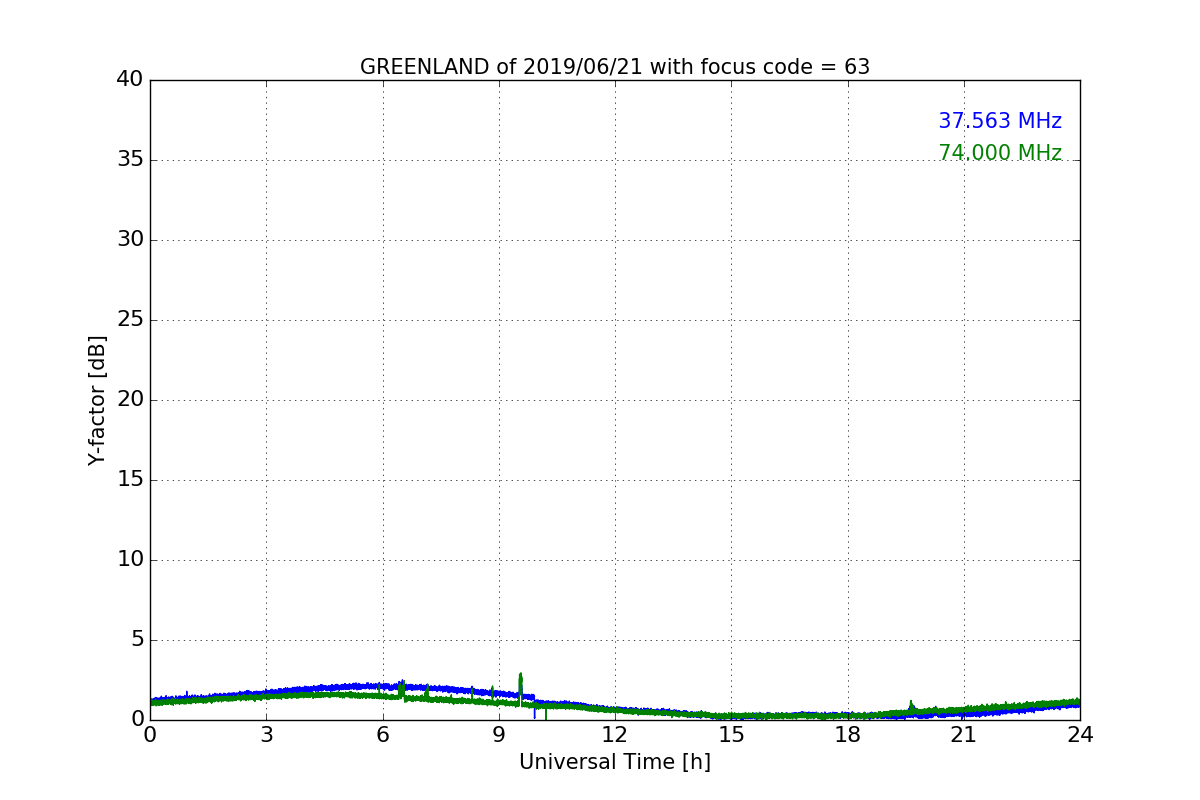
Task: Click the 'Y-factor [dB]' axis label
Action: pos(97,400)
